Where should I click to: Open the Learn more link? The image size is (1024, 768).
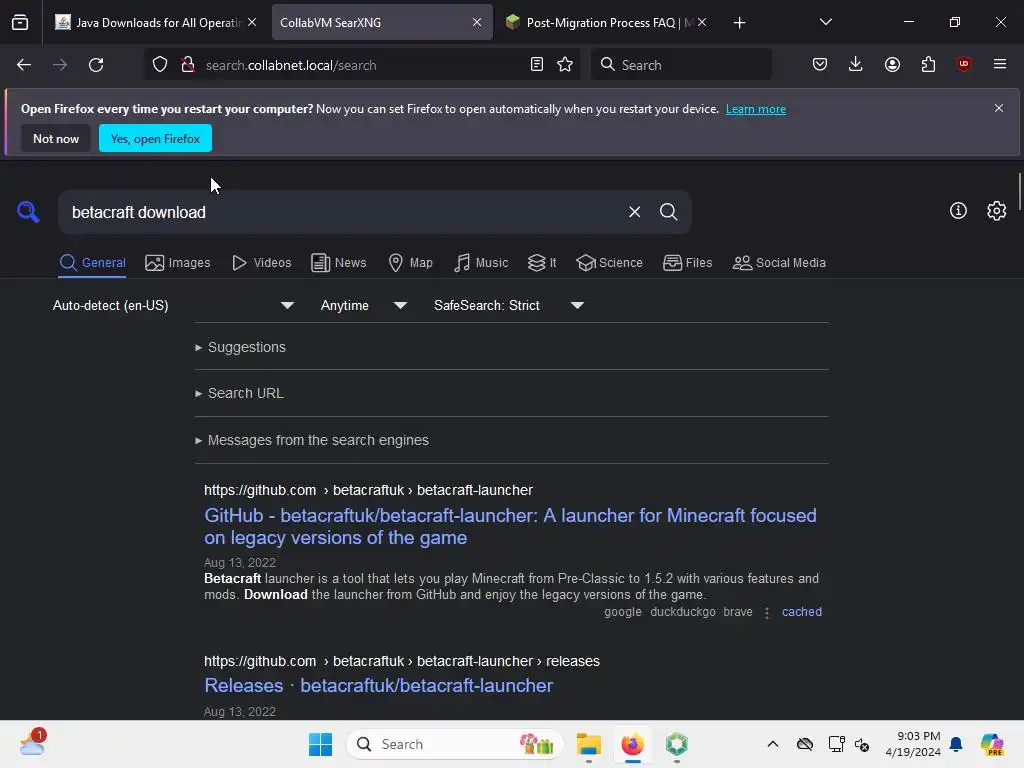click(756, 109)
